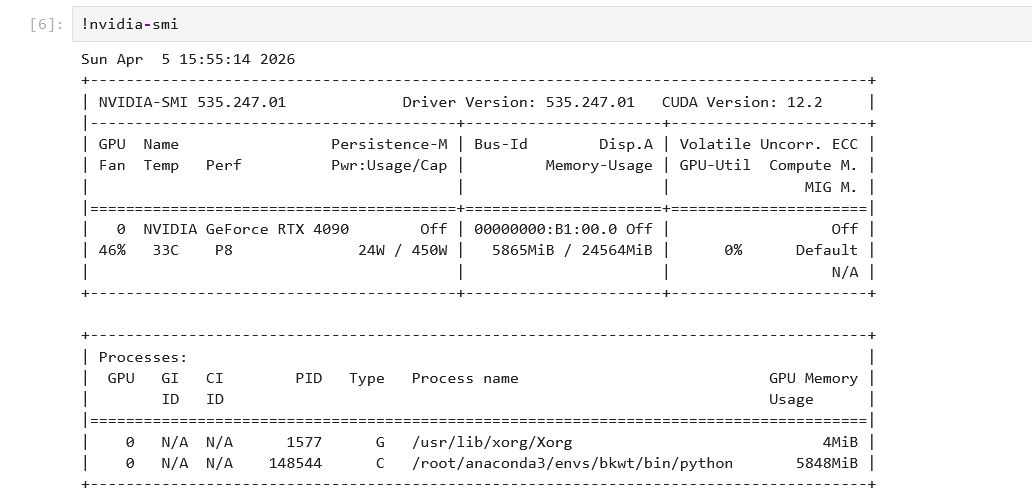Click the bus ID 00000000:B1:00.0
Image resolution: width=1032 pixels, height=503 pixels.
[x=546, y=229]
